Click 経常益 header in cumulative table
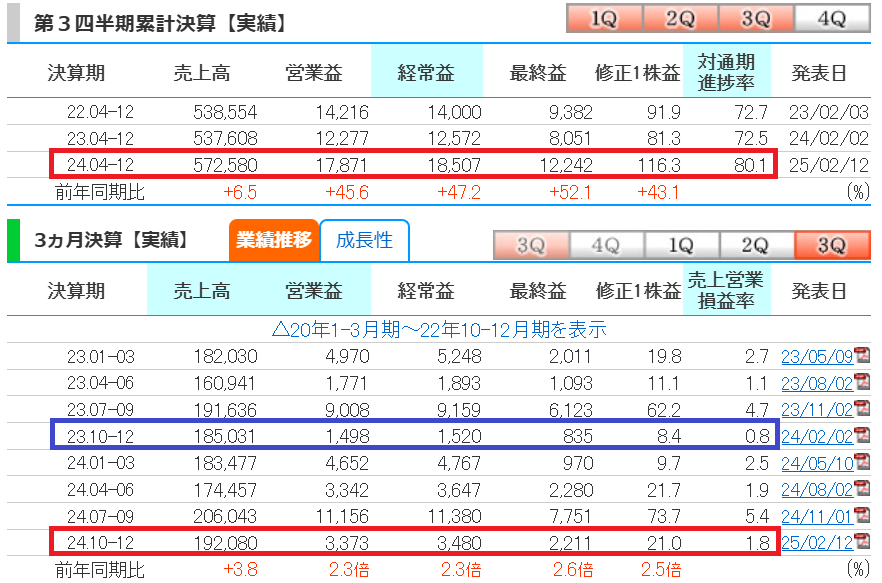This screenshot has height=583, width=882. coord(426,73)
